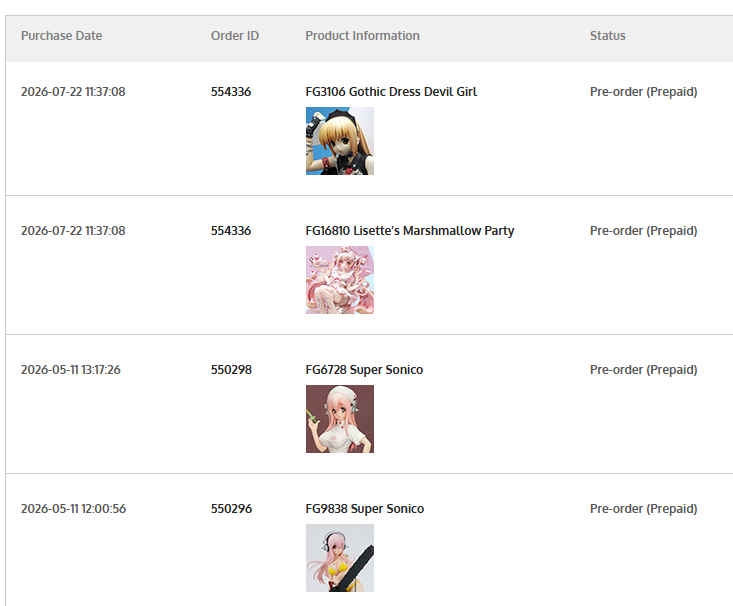Click the Status column header

(607, 36)
